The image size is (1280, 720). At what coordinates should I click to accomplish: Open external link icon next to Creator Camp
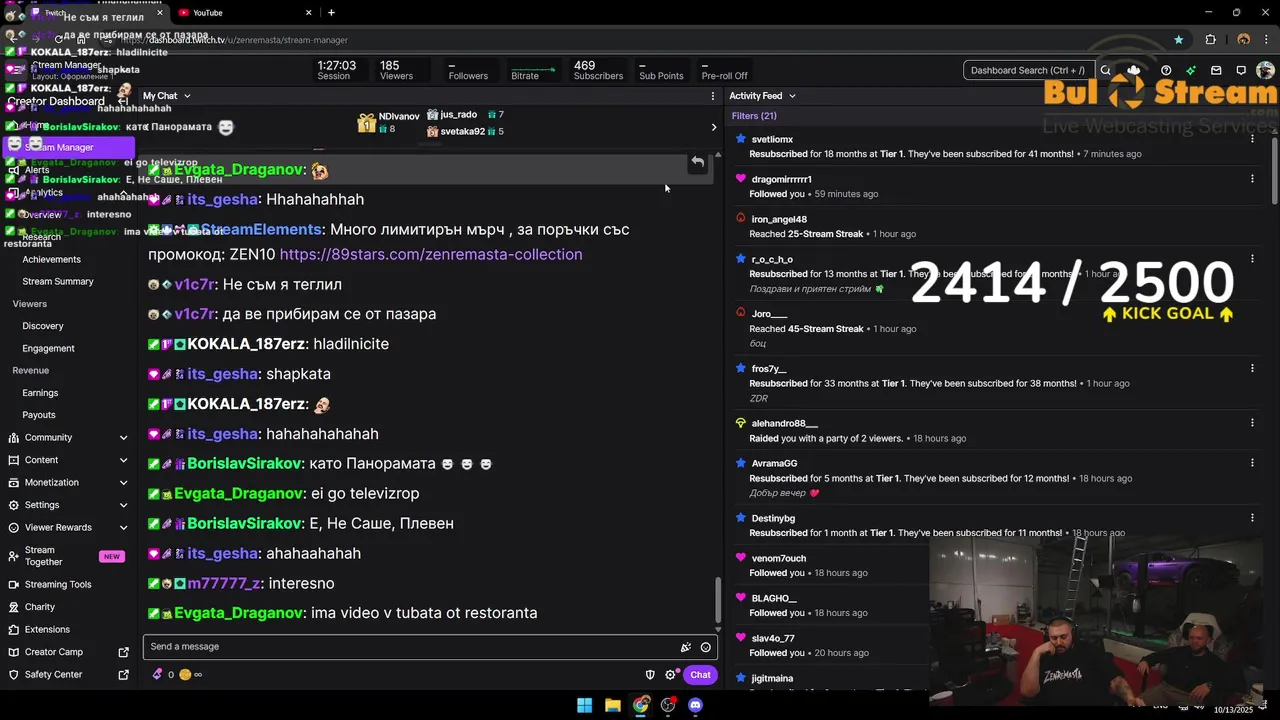click(x=124, y=652)
